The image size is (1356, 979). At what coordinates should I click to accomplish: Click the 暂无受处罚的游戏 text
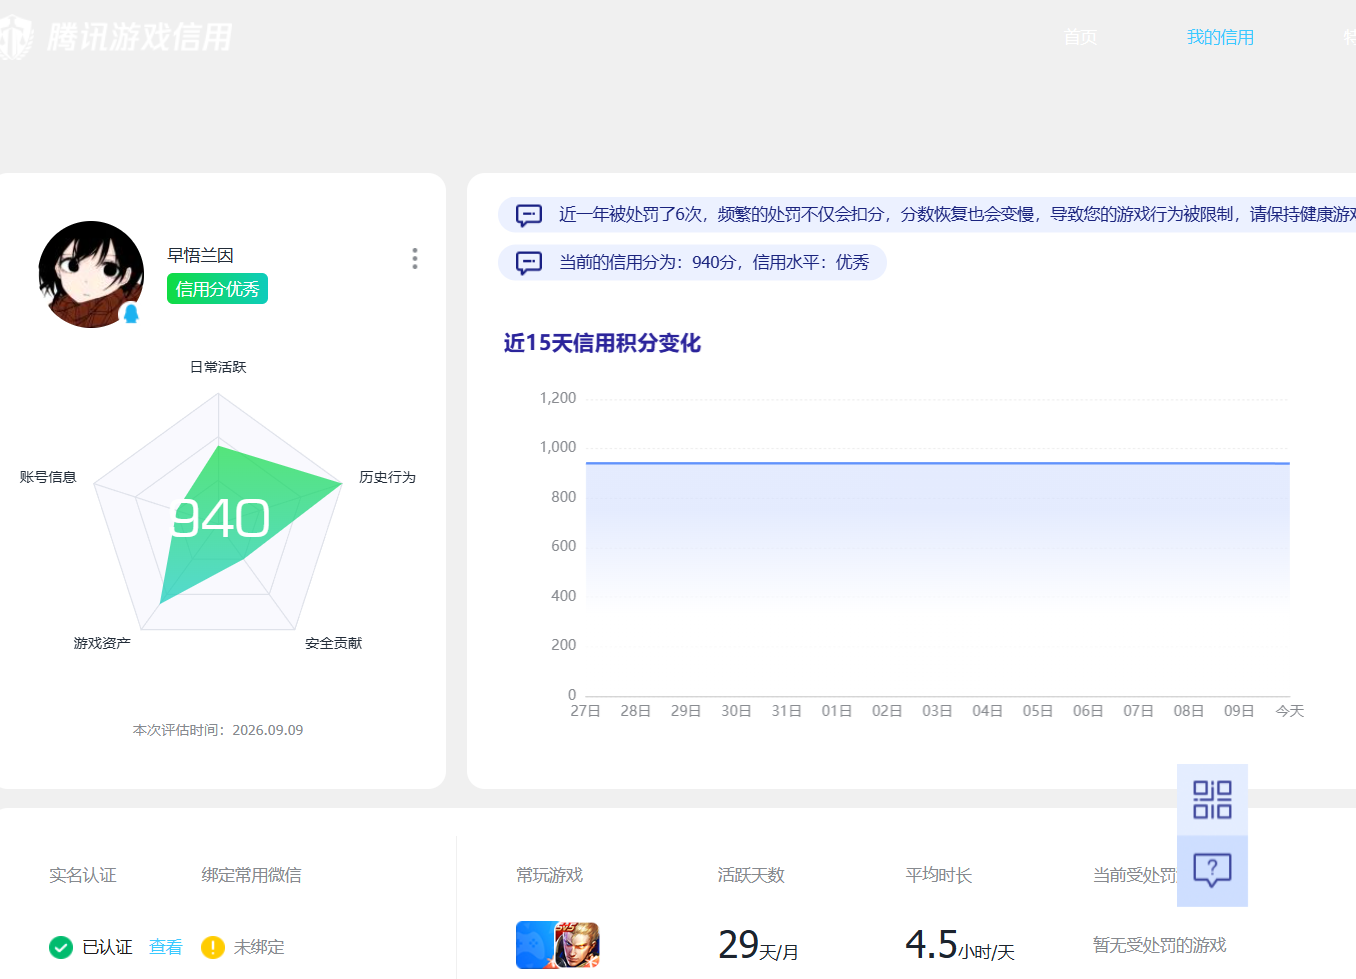tap(1160, 945)
